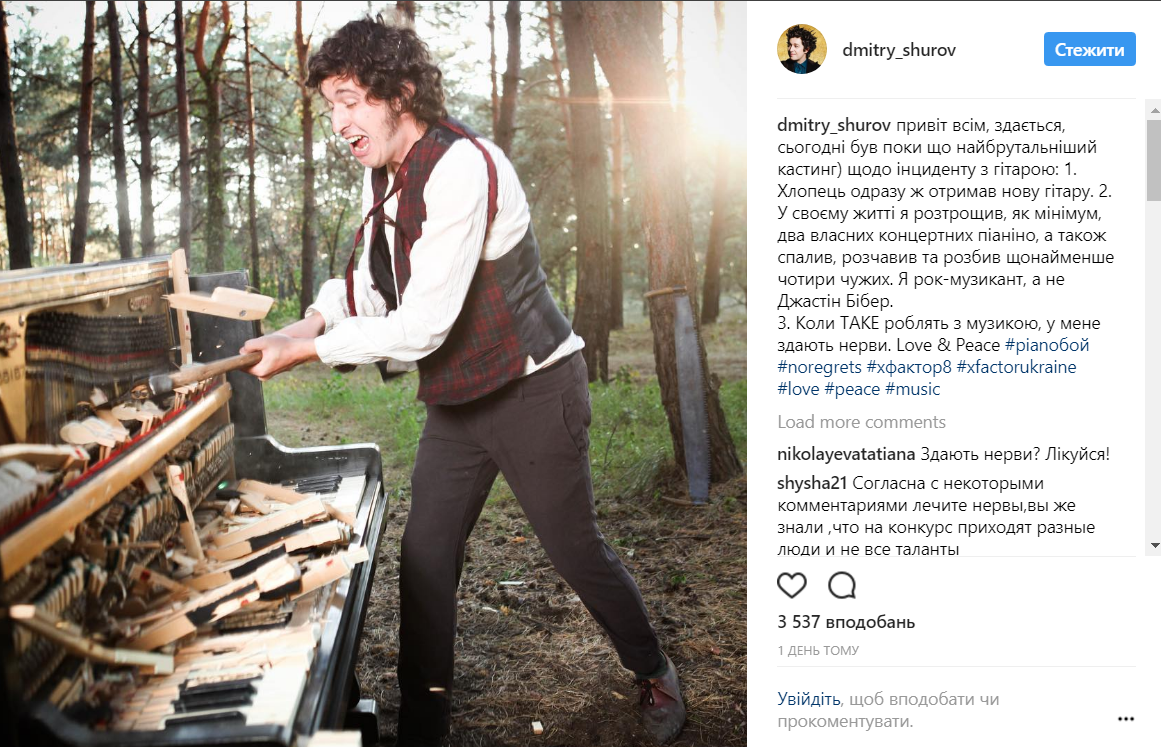The height and width of the screenshot is (747, 1161).
Task: Open the three-dot more options menu
Action: coord(1126,719)
